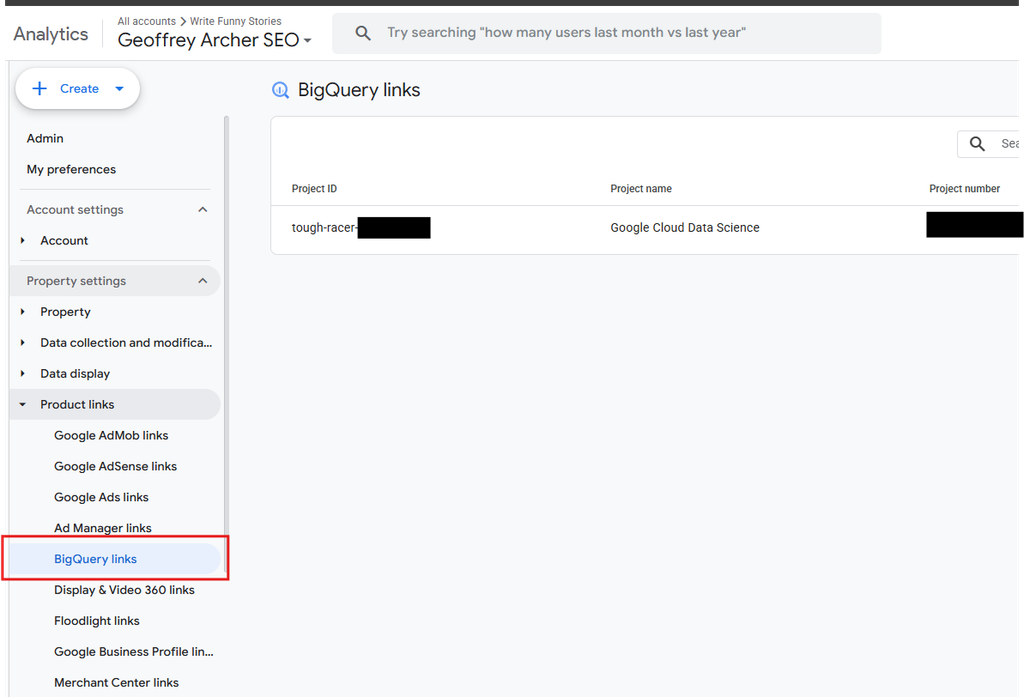Click the Project name column header
Image resolution: width=1024 pixels, height=697 pixels.
[641, 189]
